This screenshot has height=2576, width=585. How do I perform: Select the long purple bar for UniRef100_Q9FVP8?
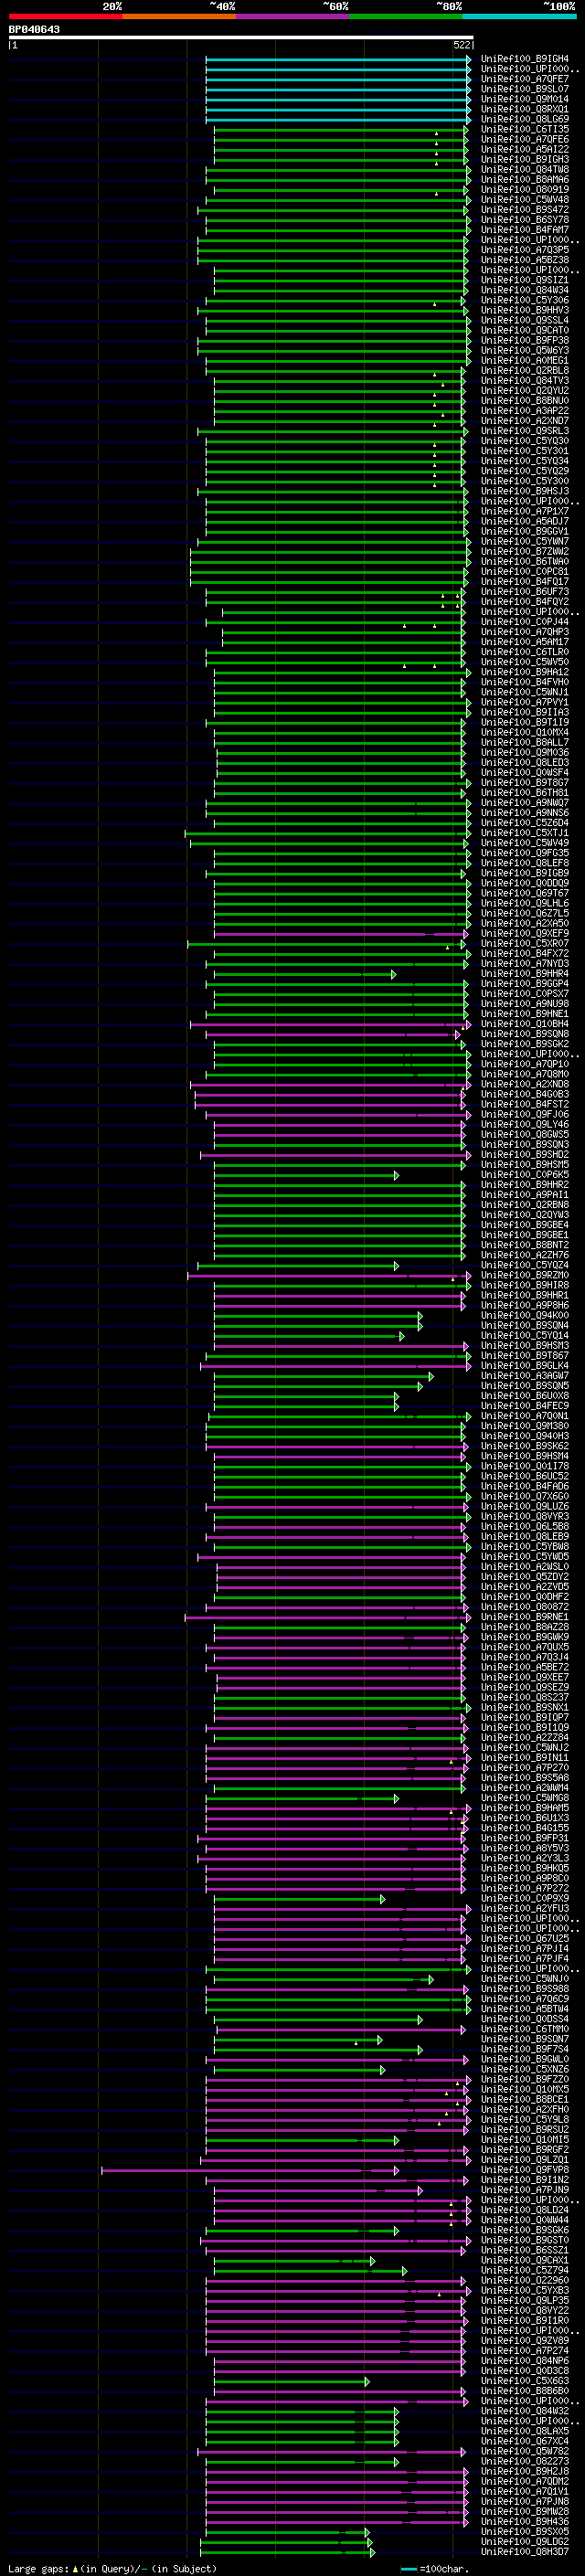tap(250, 2170)
